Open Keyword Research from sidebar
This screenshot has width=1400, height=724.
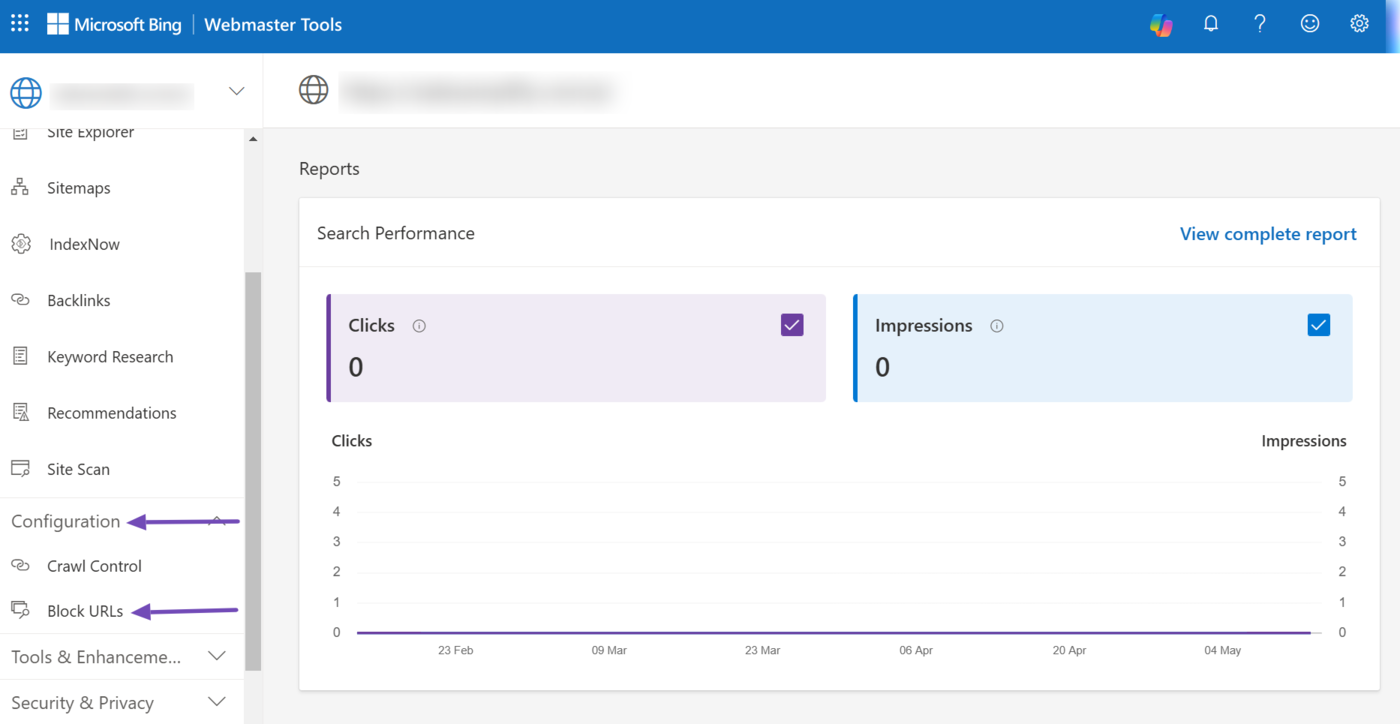(x=110, y=357)
